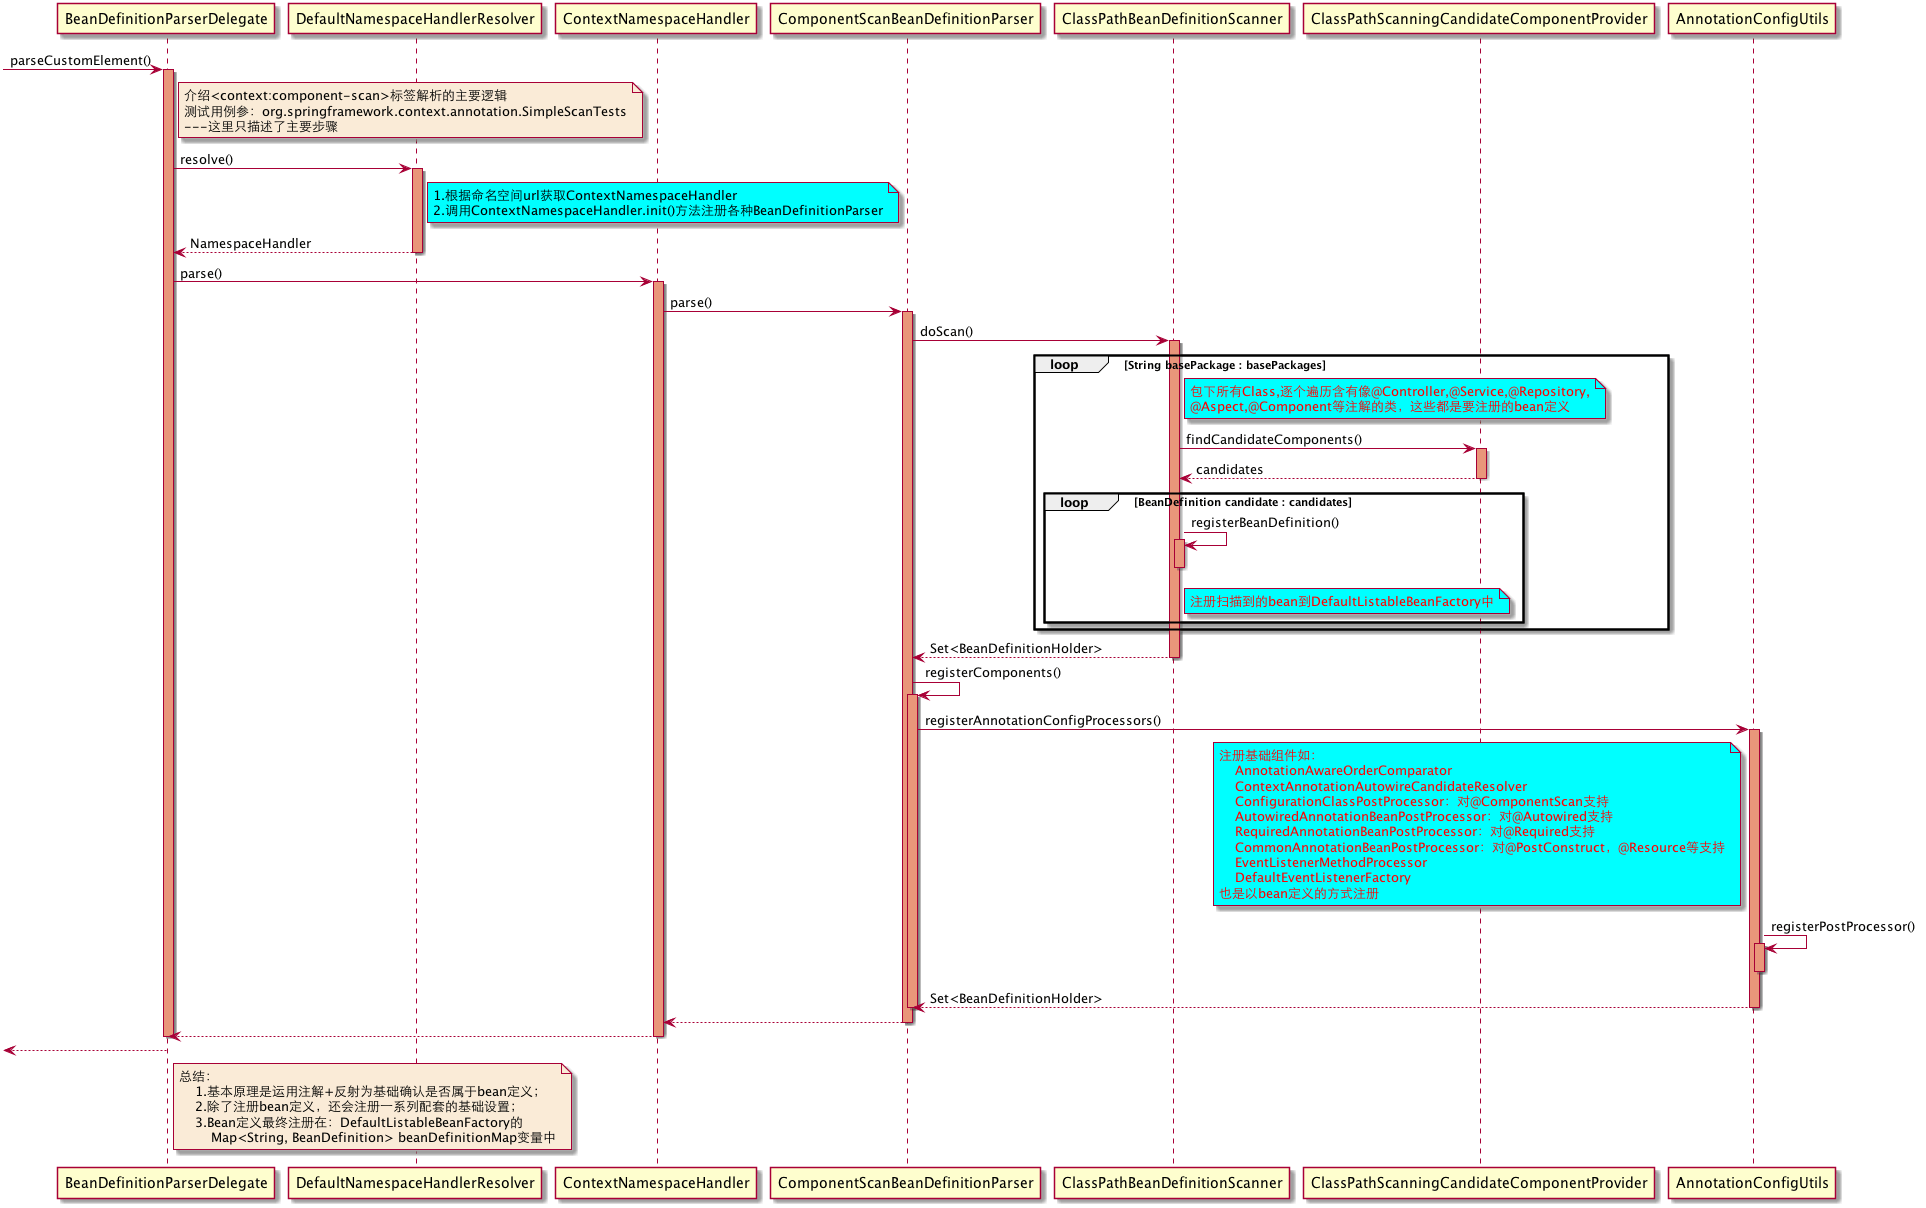Click the beige summary note at the bottom
This screenshot has width=1926, height=1208.
point(372,1106)
